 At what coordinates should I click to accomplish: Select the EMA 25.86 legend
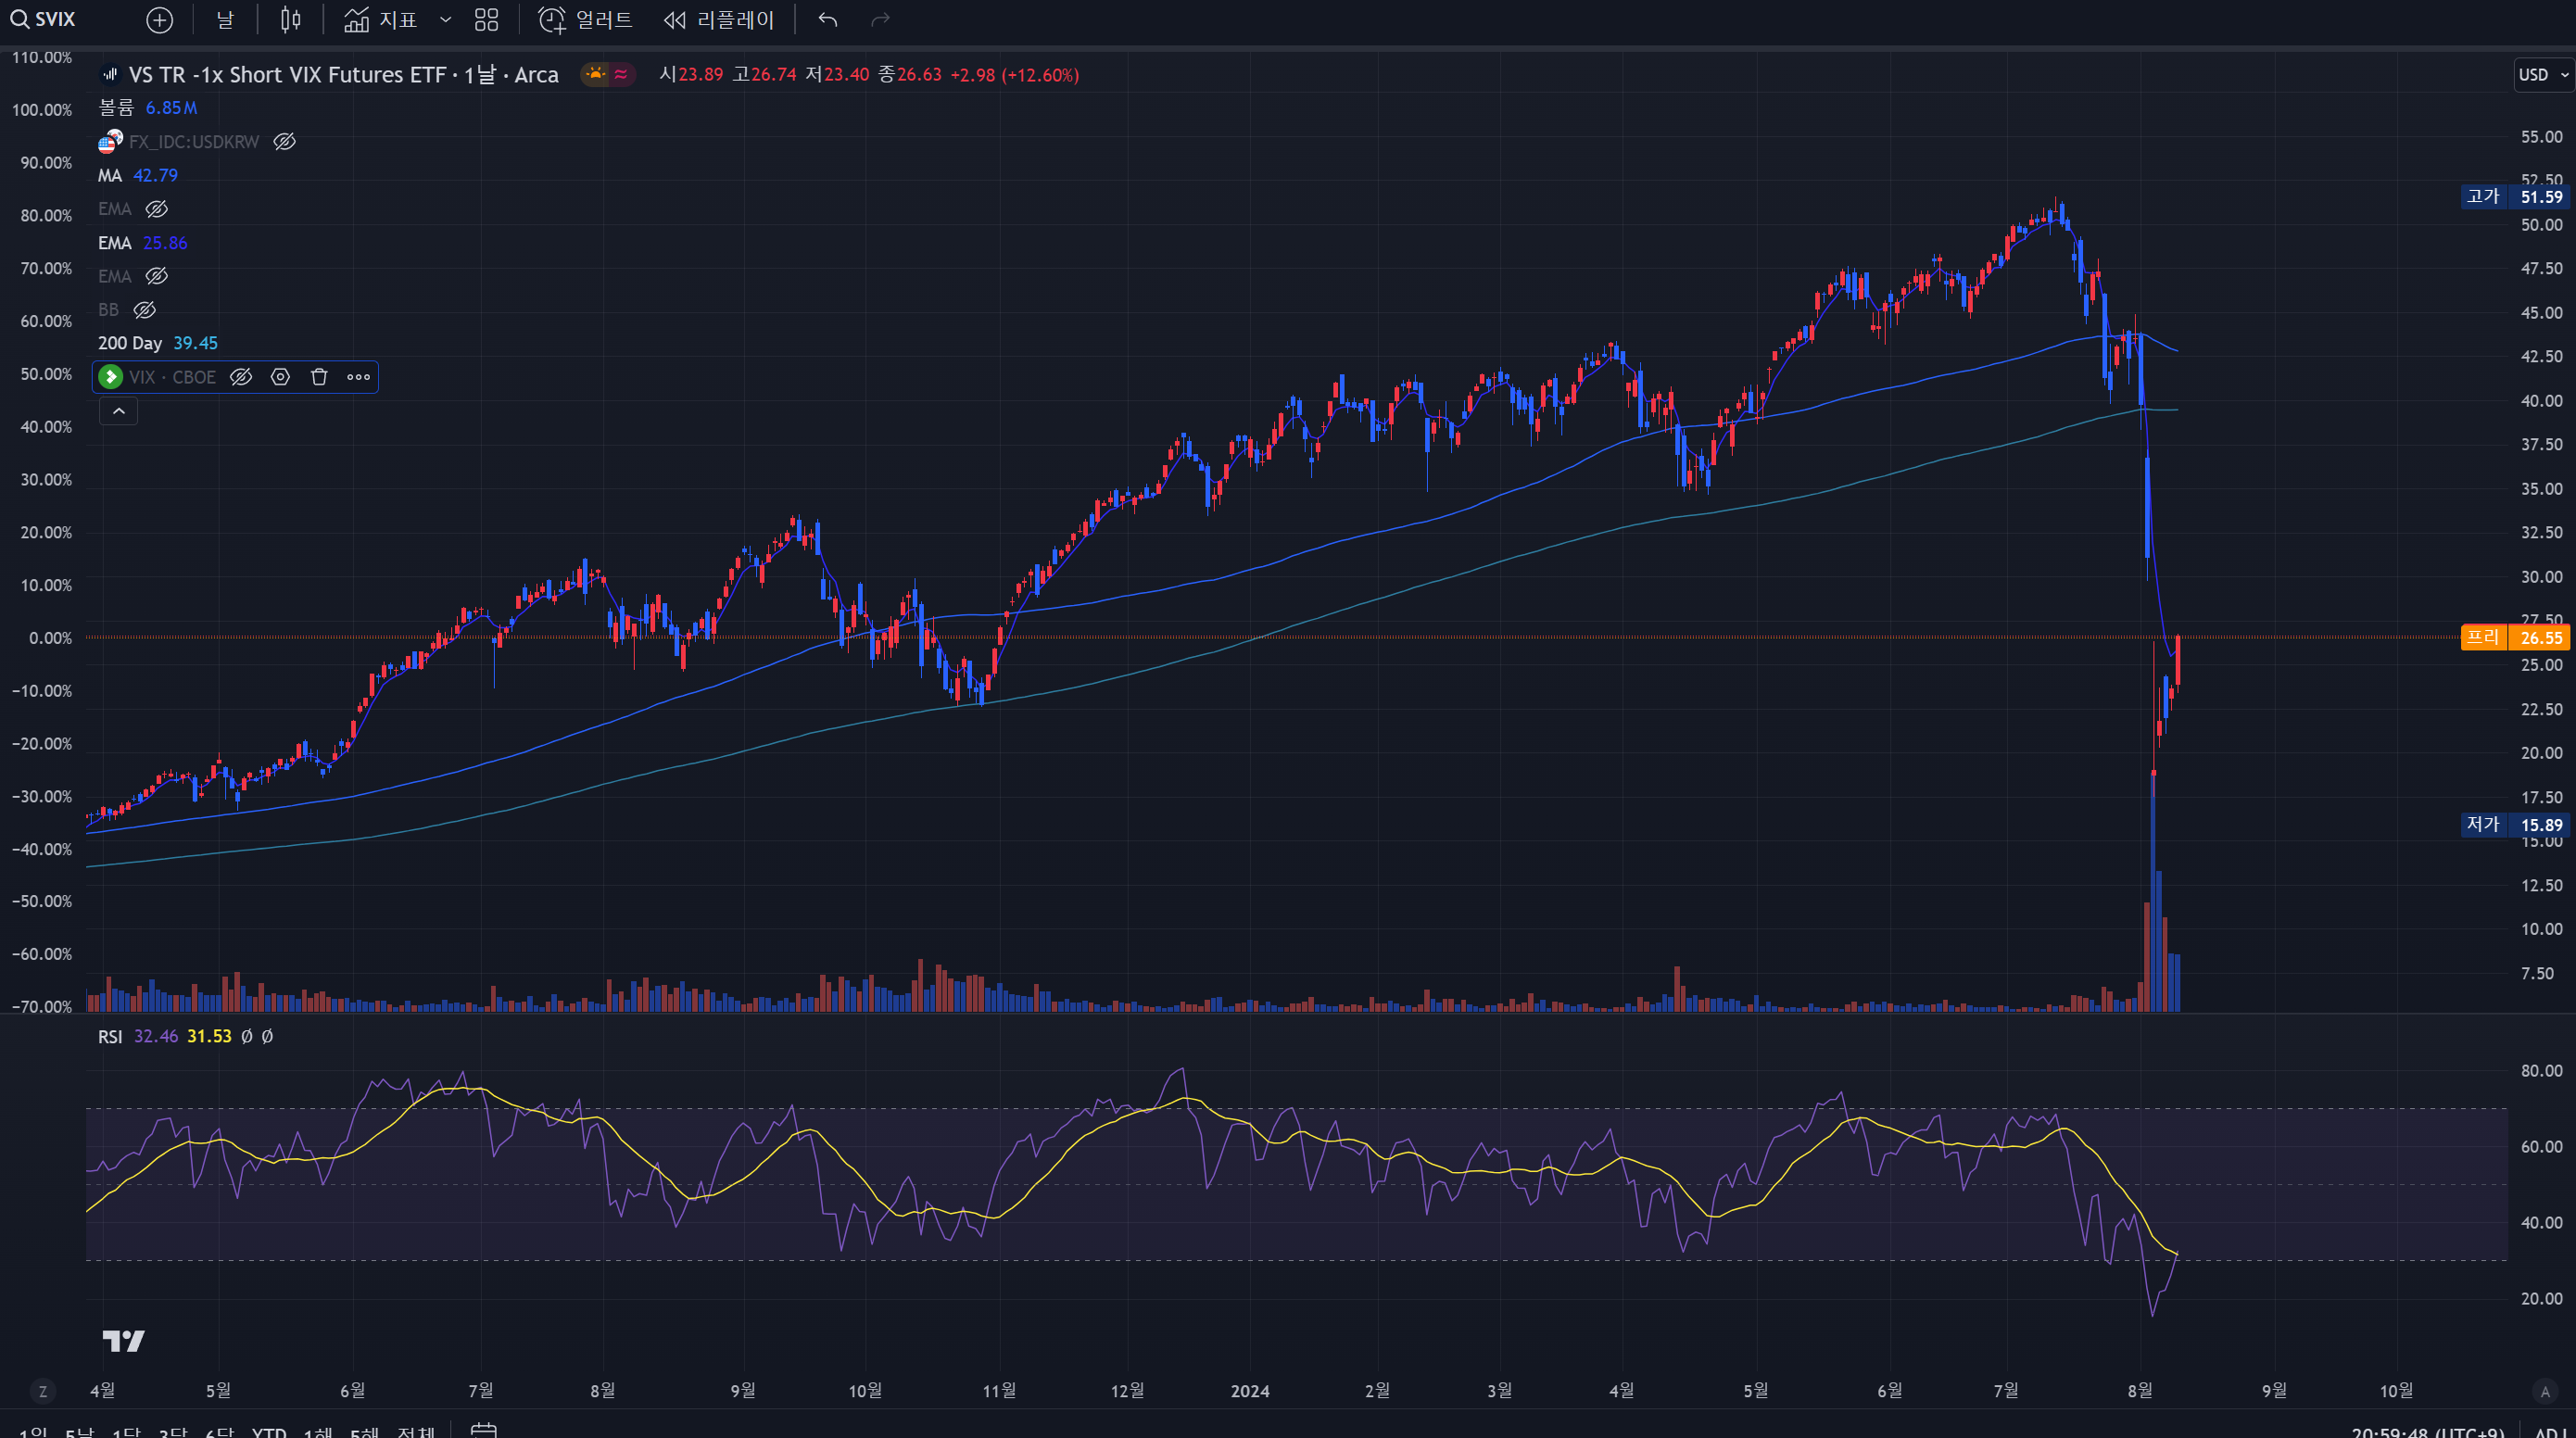coord(143,243)
